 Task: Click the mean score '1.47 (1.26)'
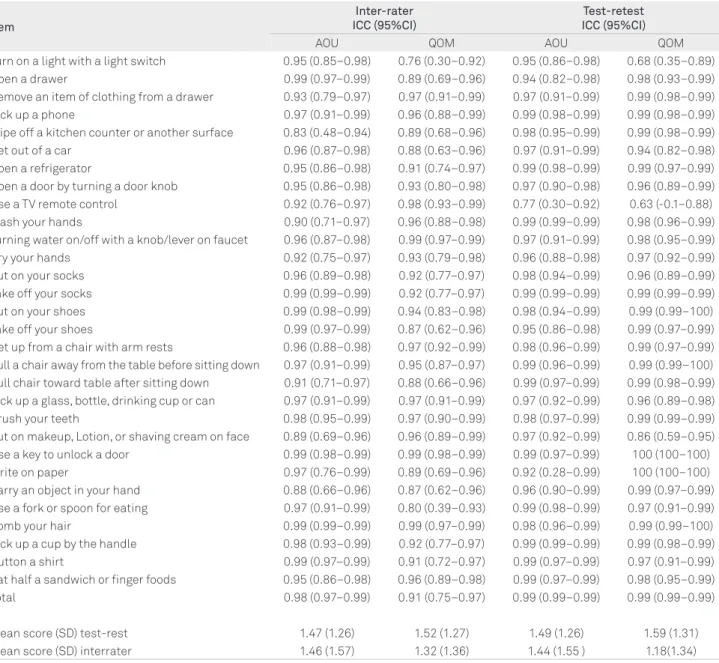[327, 633]
